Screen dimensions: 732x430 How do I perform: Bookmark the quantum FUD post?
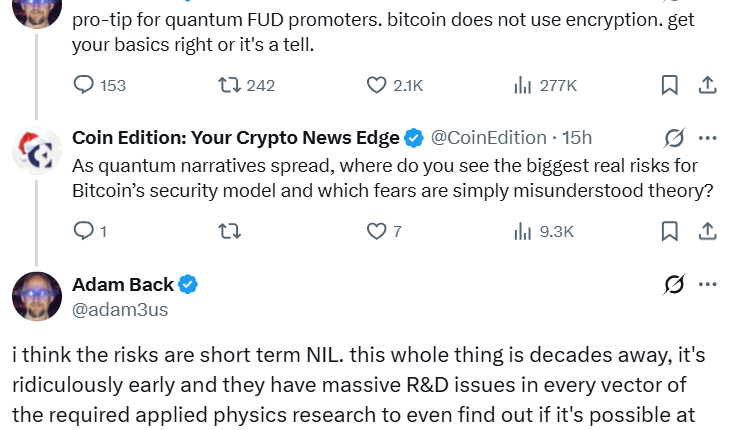pyautogui.click(x=669, y=86)
